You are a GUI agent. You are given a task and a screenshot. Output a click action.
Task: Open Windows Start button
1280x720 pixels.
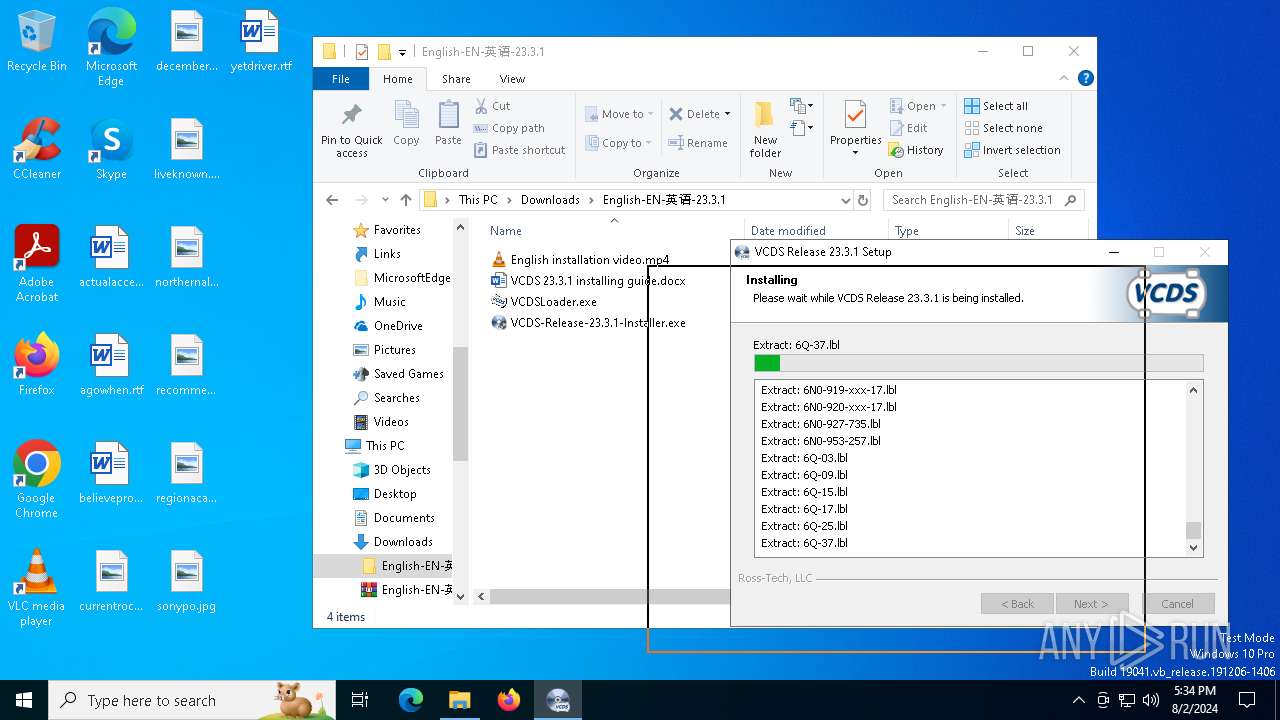point(24,700)
